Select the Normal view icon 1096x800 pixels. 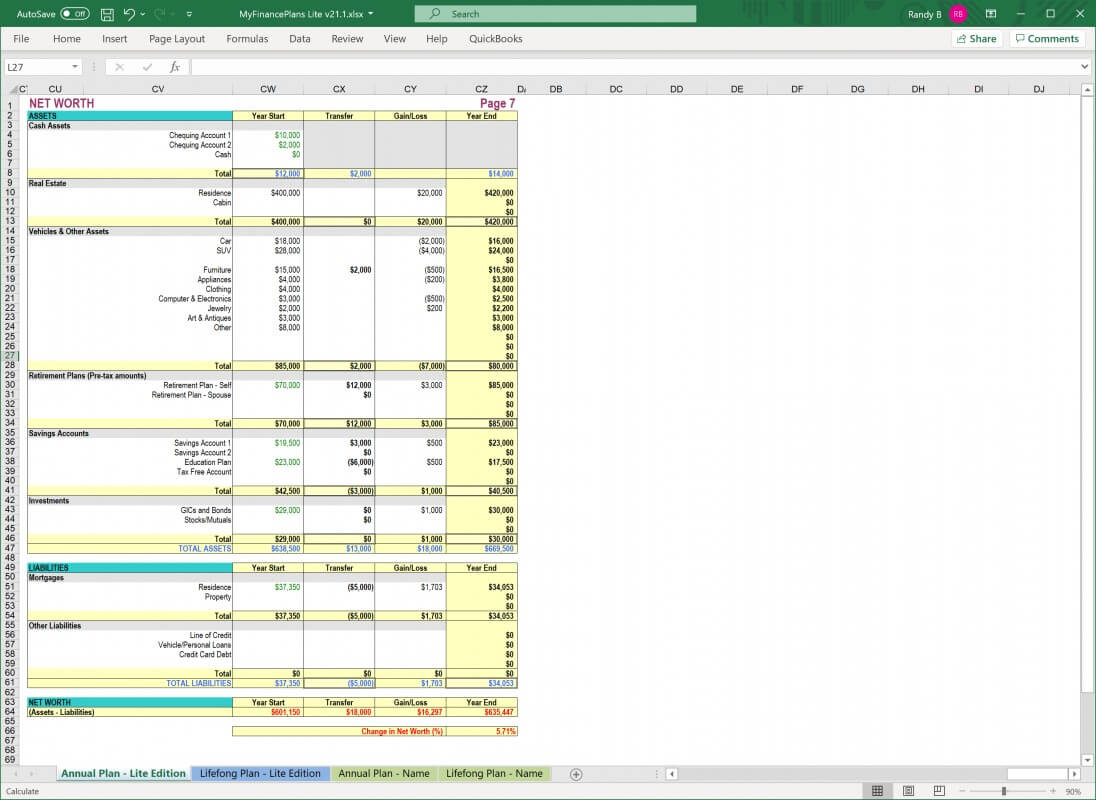point(877,790)
